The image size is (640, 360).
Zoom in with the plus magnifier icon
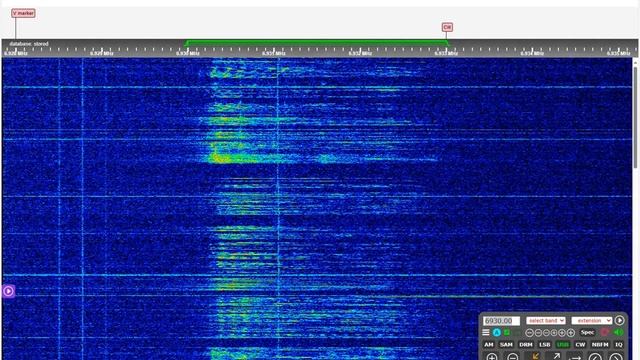492,357
